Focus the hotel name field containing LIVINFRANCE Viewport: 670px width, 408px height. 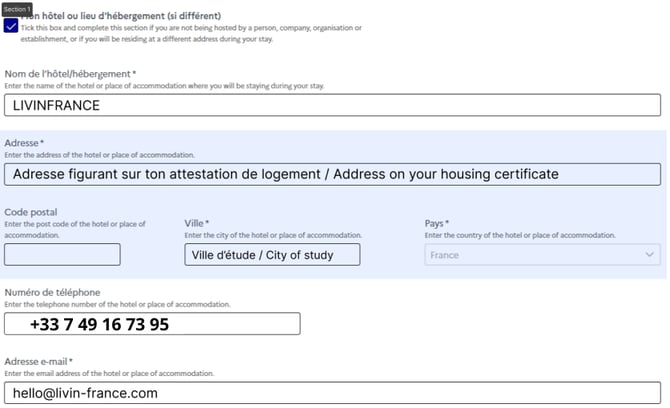click(x=332, y=105)
